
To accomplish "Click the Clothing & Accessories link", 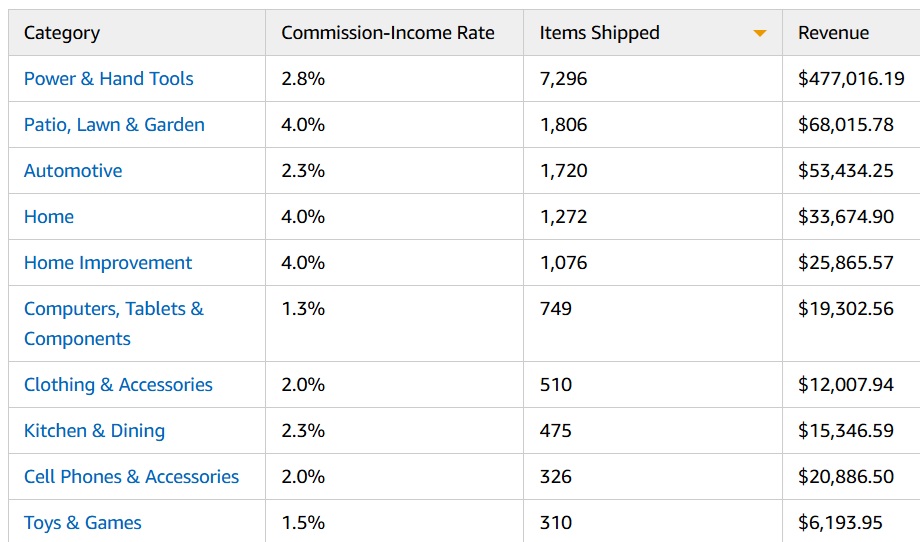I will coord(118,385).
